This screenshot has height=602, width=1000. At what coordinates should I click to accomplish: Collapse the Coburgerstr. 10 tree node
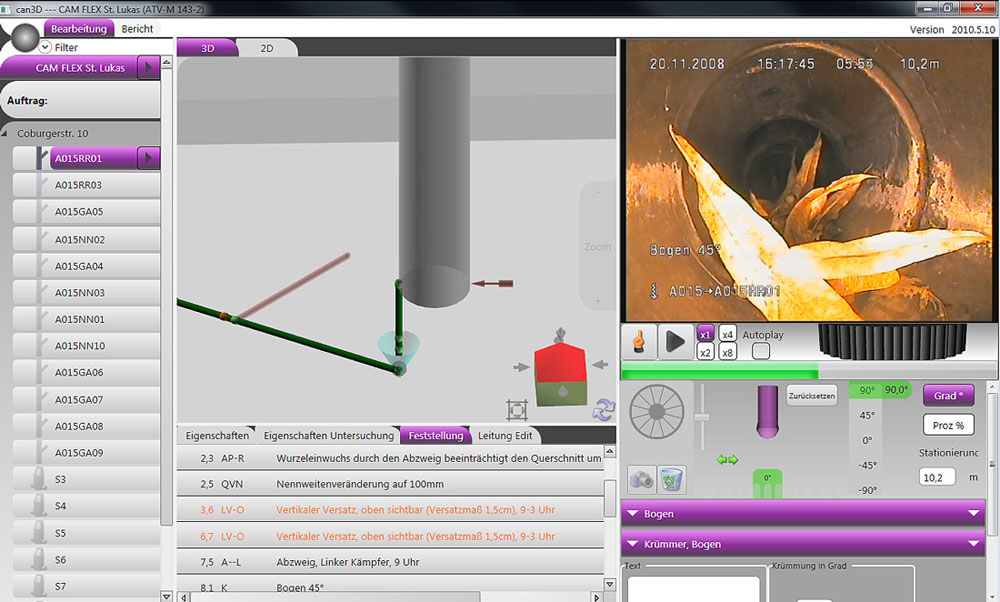tap(8, 133)
